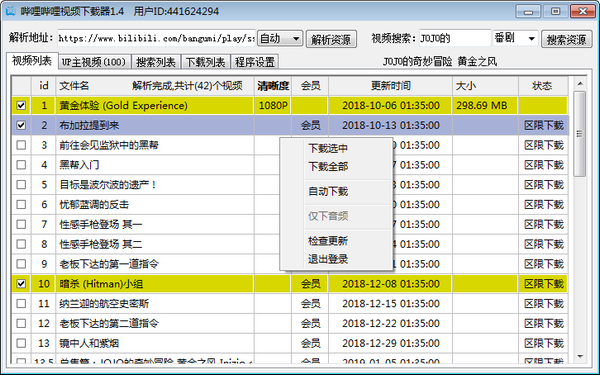Choose 退出登录 from context menu
This screenshot has height=375, width=600.
328,259
